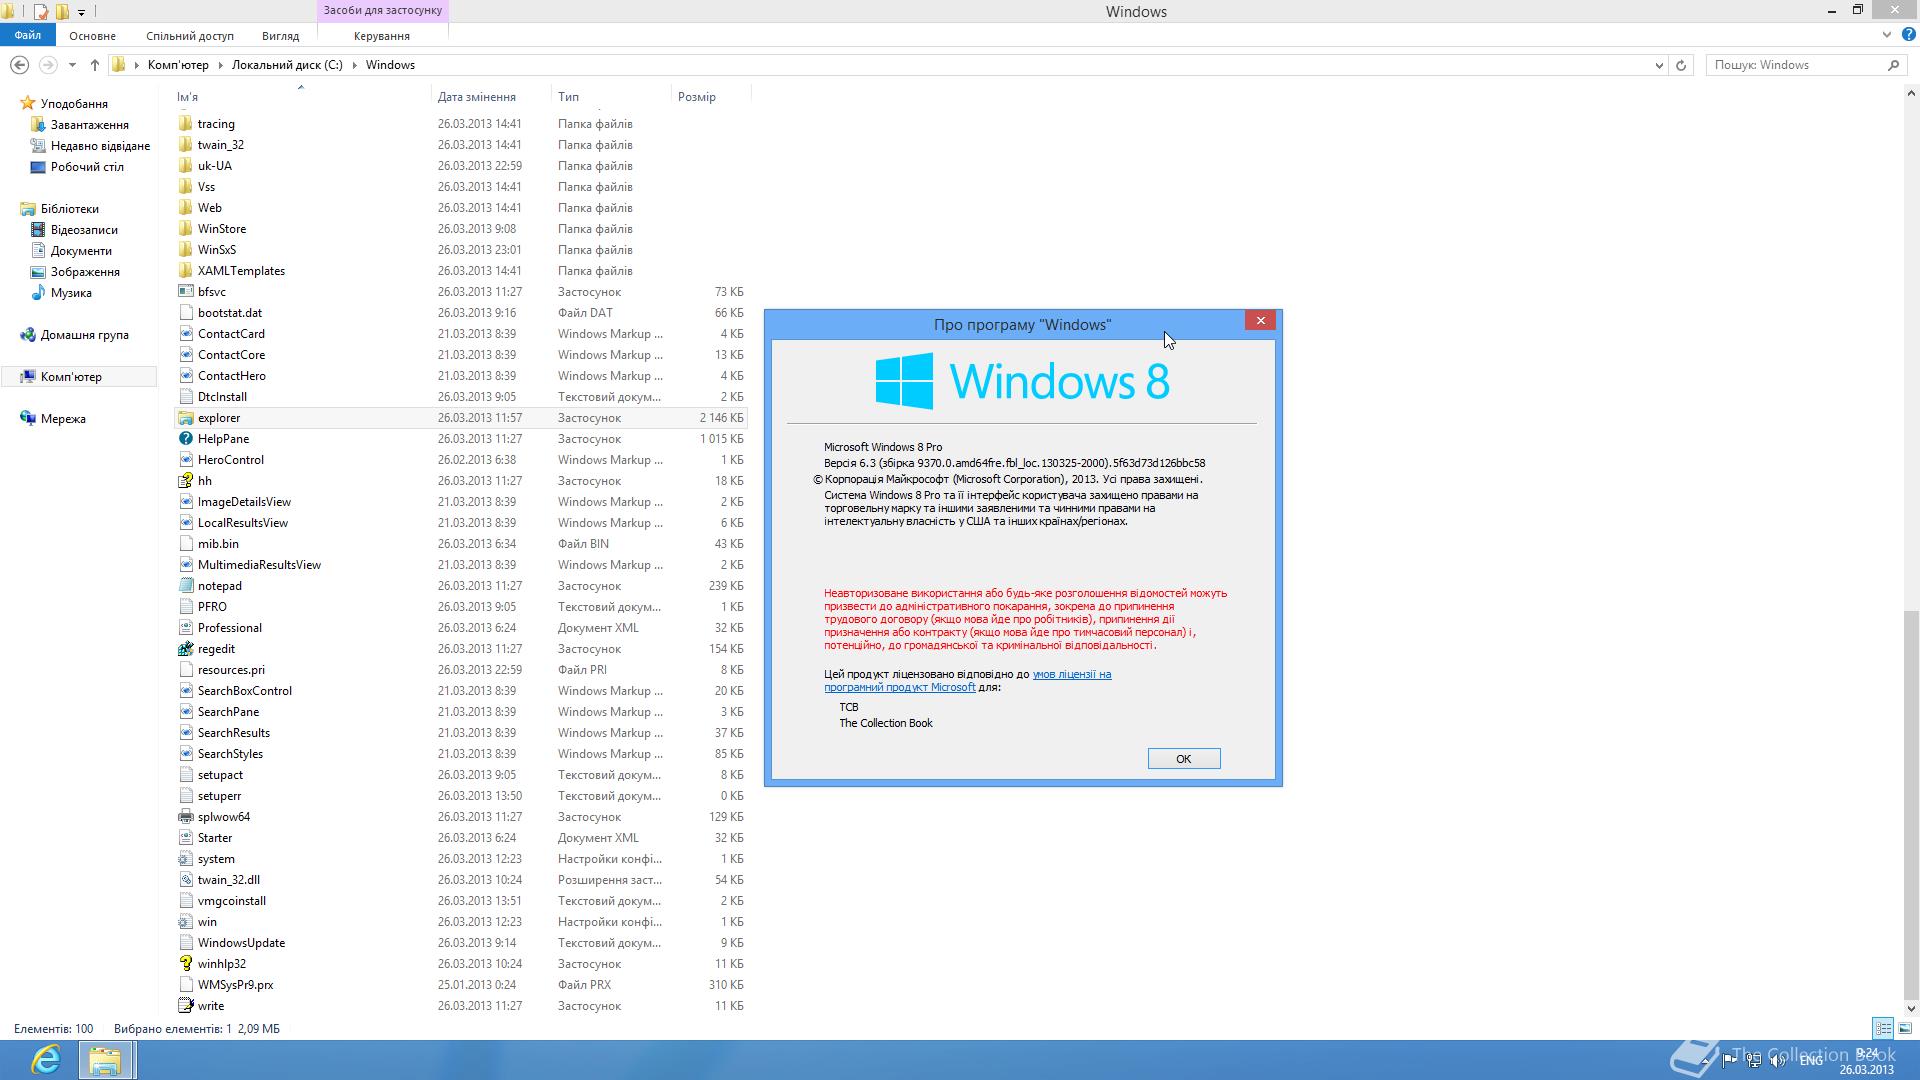Close the Про програму Windows dialog
The image size is (1920, 1080).
point(1260,320)
